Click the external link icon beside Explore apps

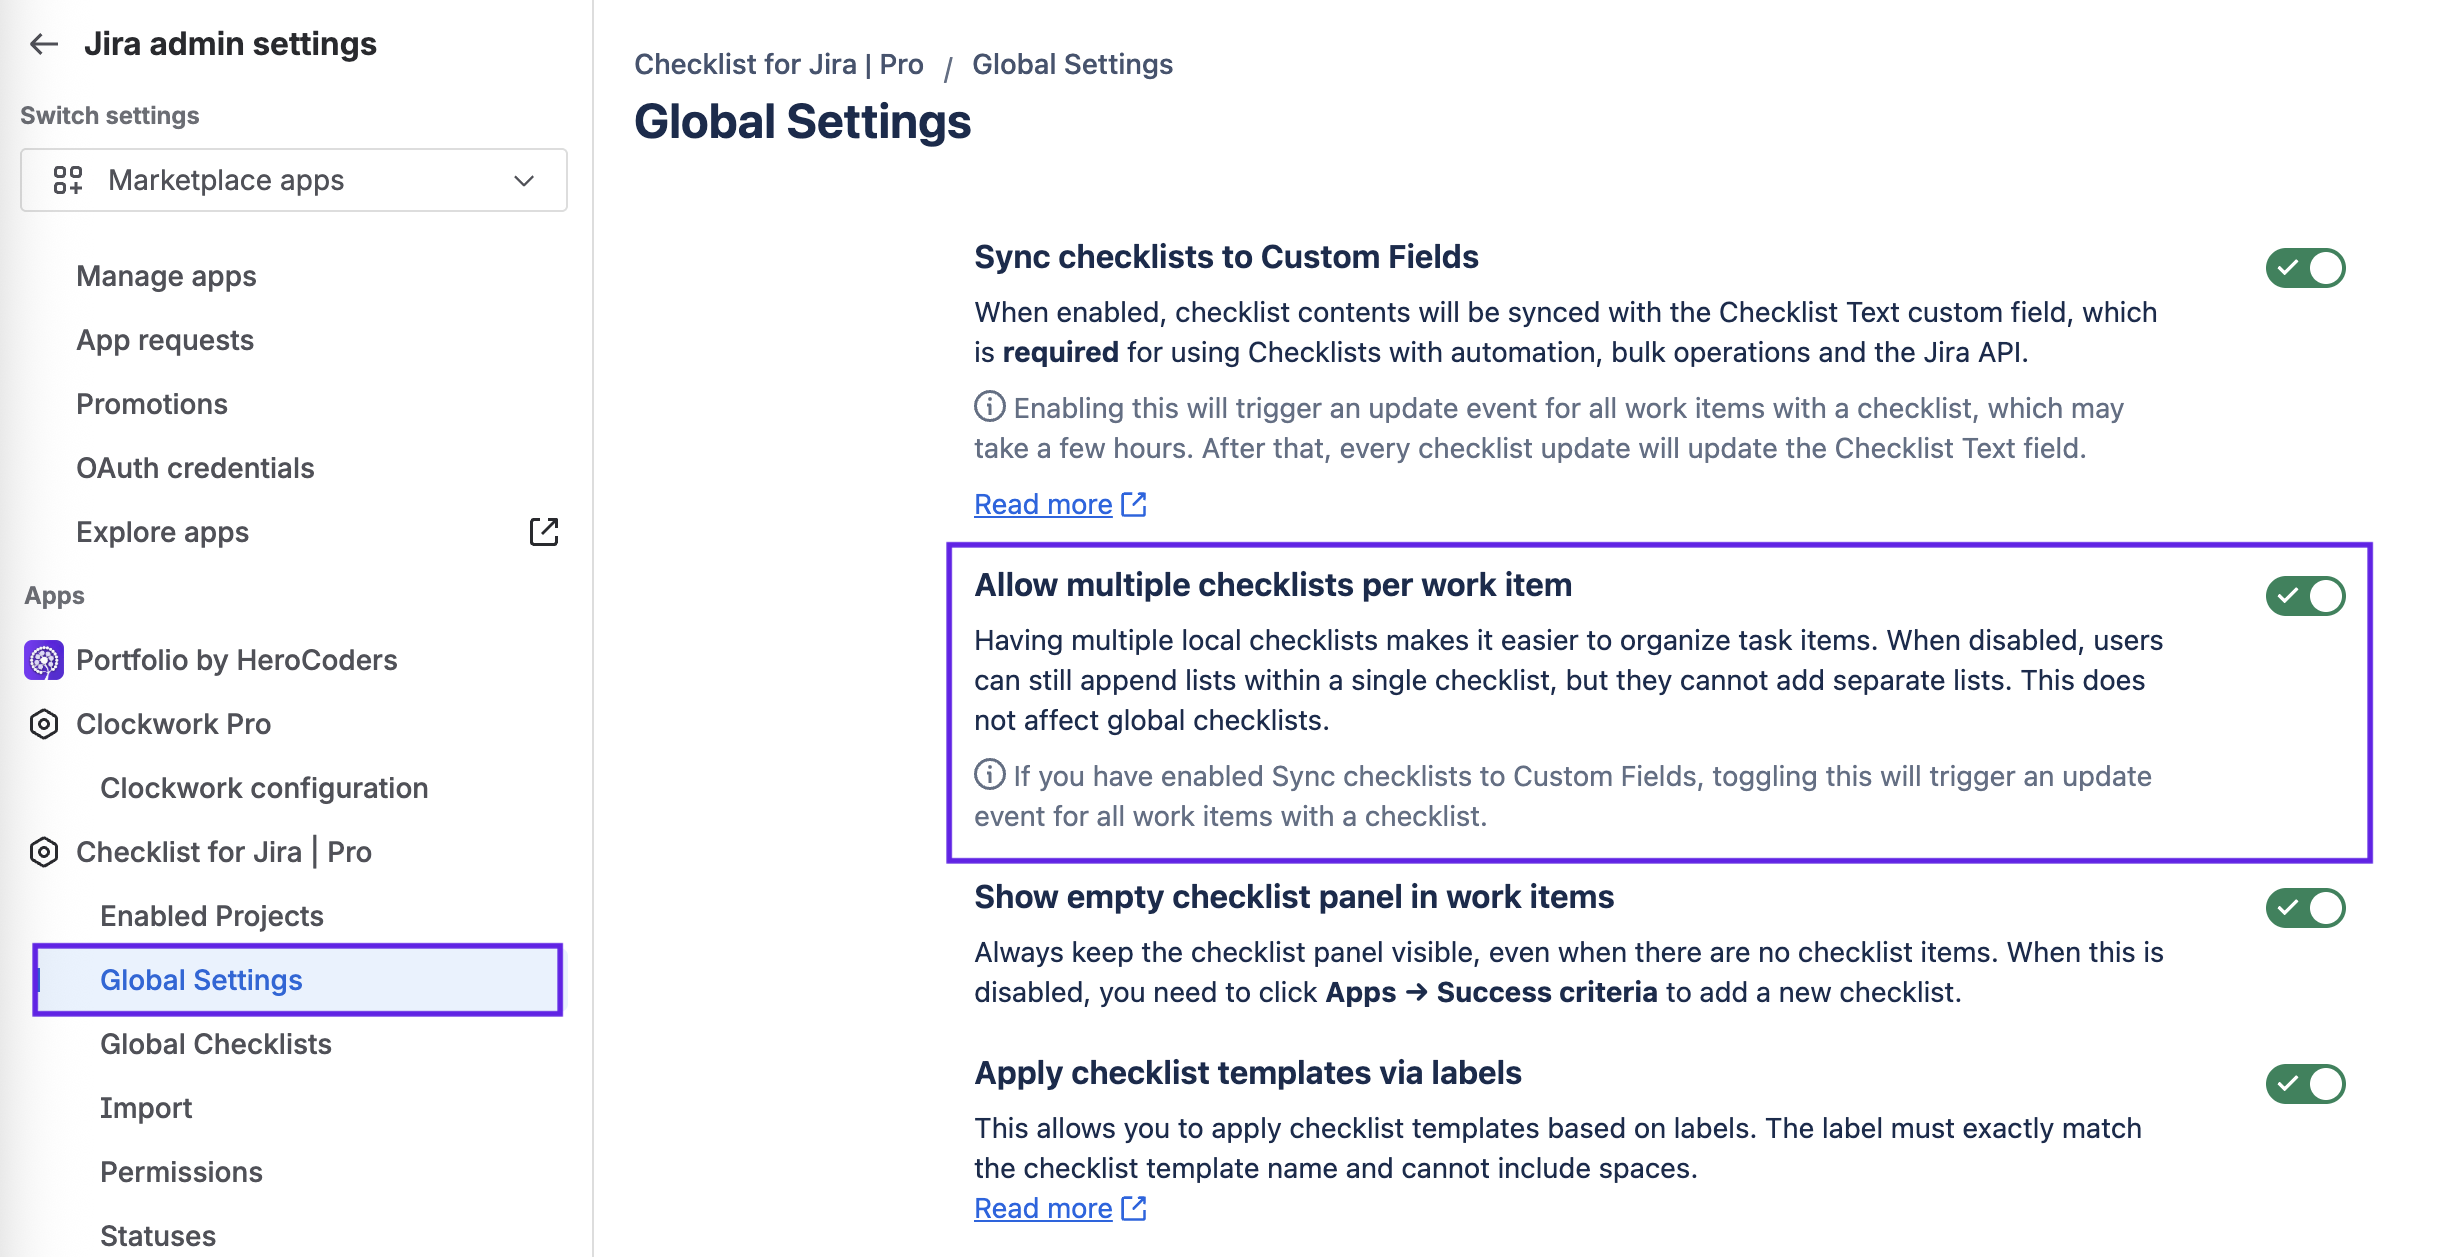pos(544,532)
